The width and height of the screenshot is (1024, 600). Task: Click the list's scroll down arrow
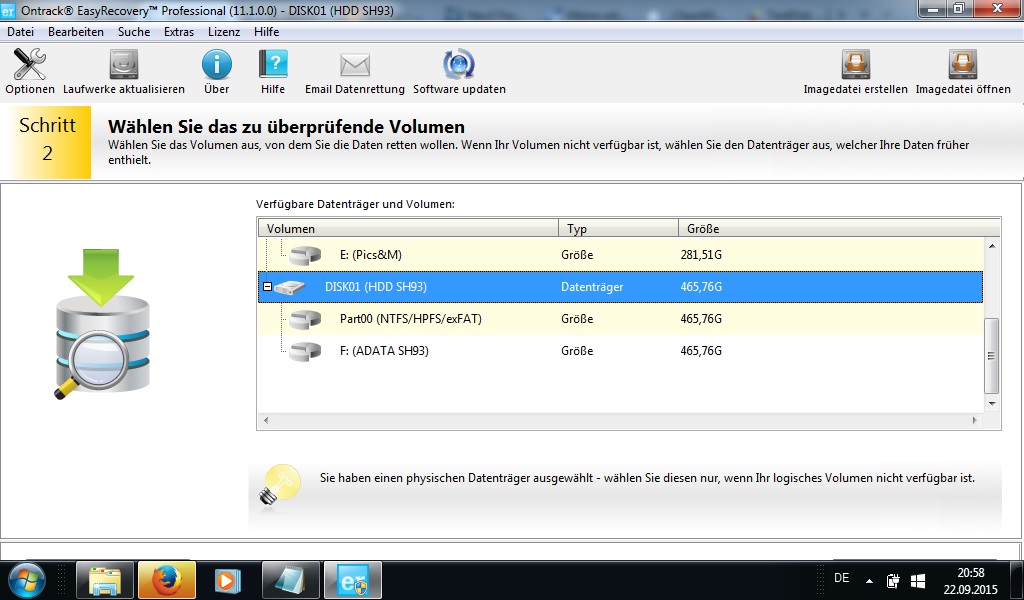992,403
